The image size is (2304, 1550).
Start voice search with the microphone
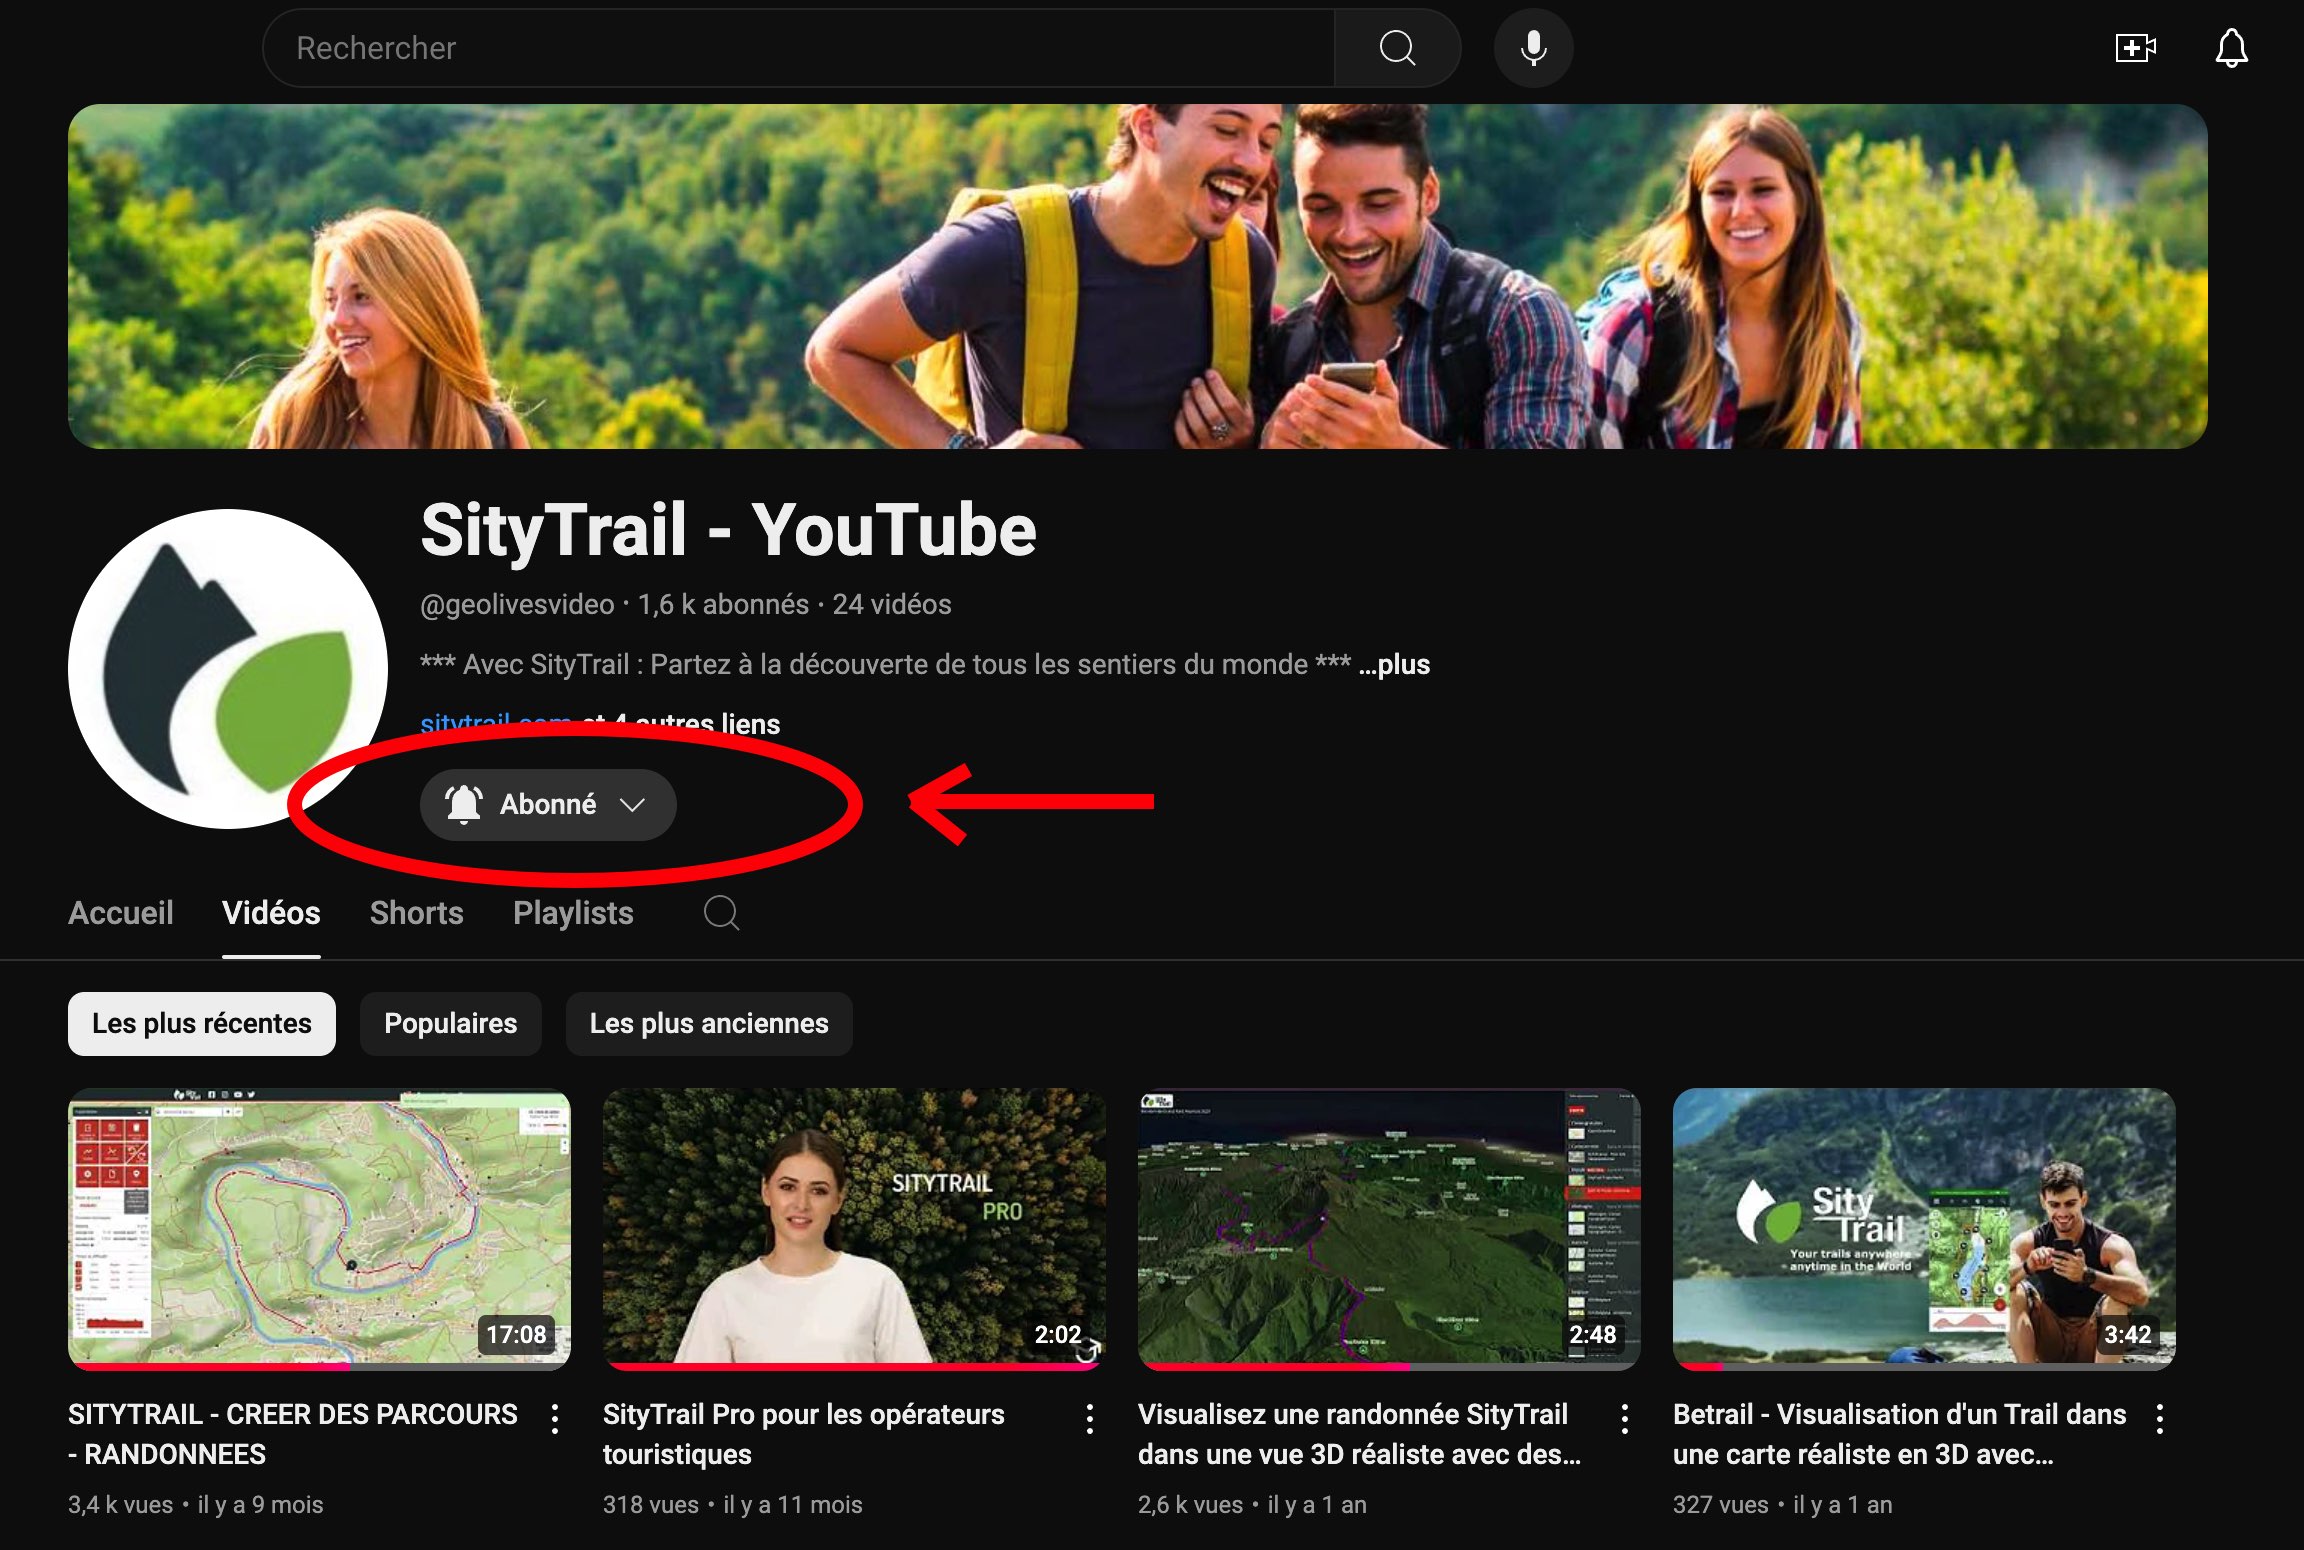[x=1533, y=48]
